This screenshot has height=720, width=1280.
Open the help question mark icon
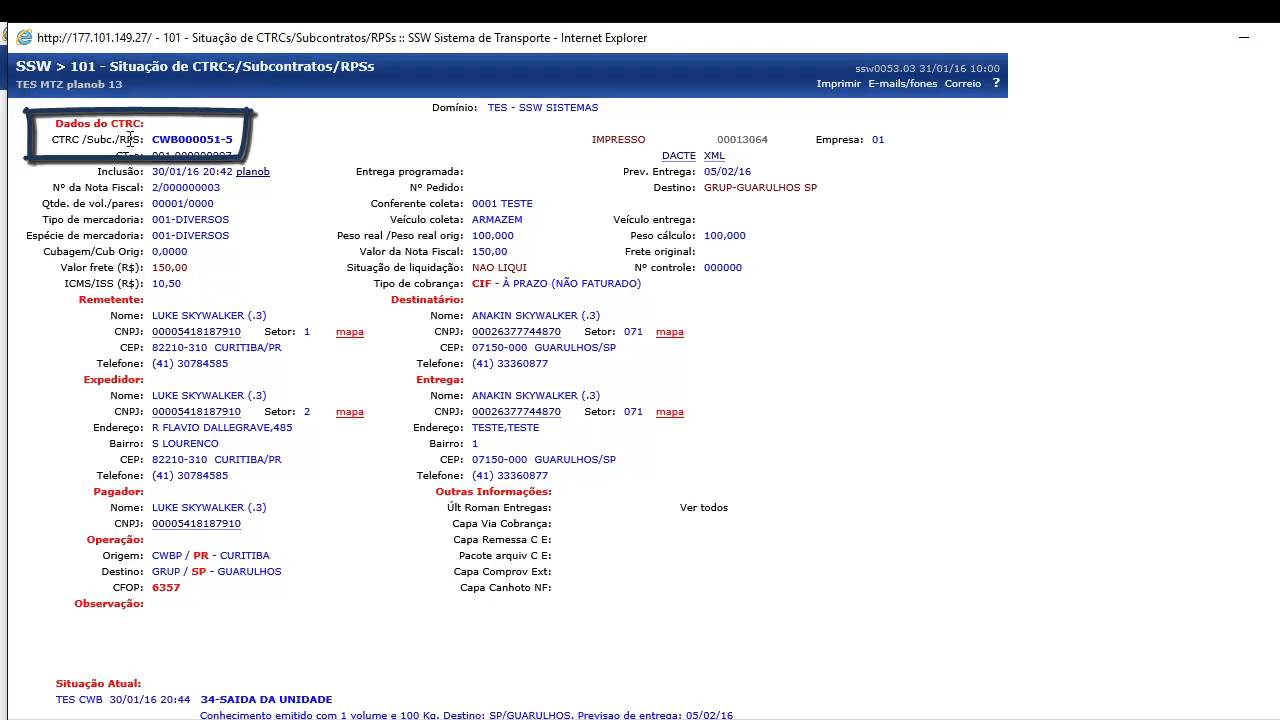[996, 83]
